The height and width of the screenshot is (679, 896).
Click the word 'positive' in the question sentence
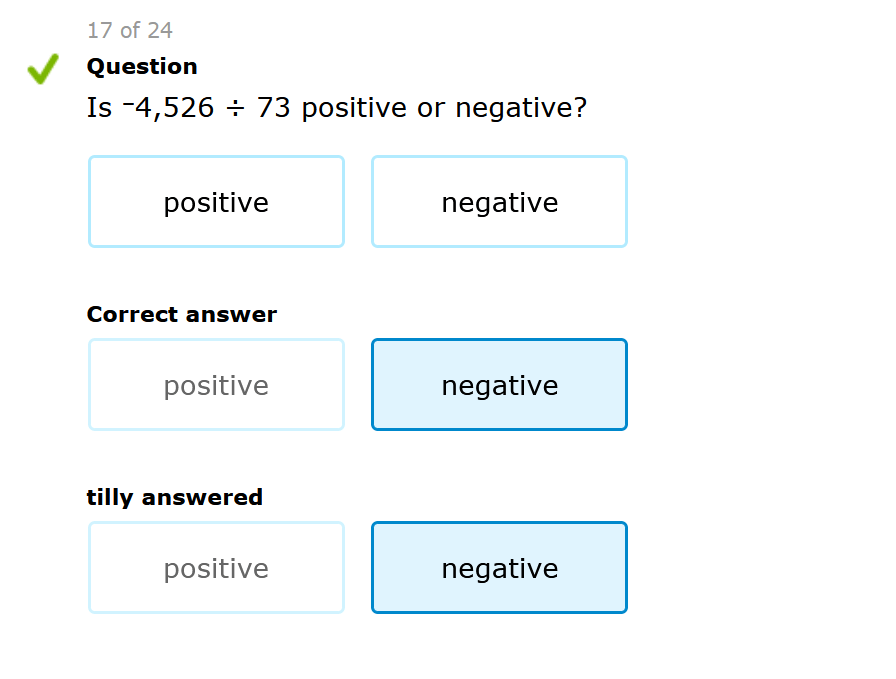[354, 109]
